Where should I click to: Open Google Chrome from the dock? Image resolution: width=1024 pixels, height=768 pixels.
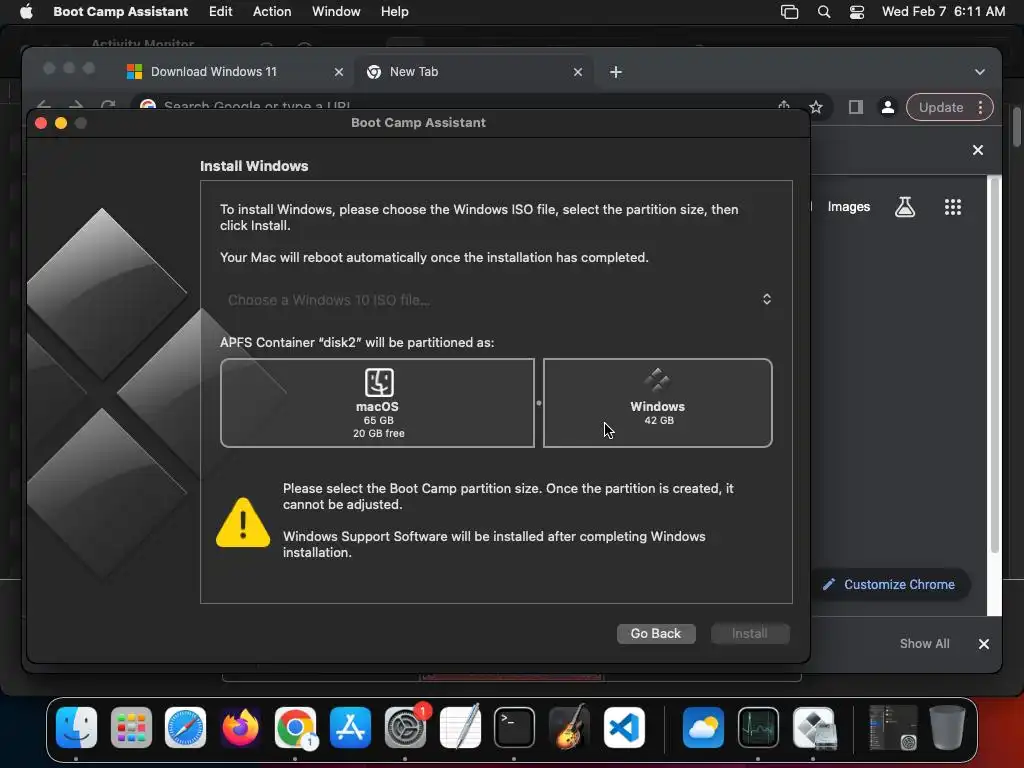[295, 728]
